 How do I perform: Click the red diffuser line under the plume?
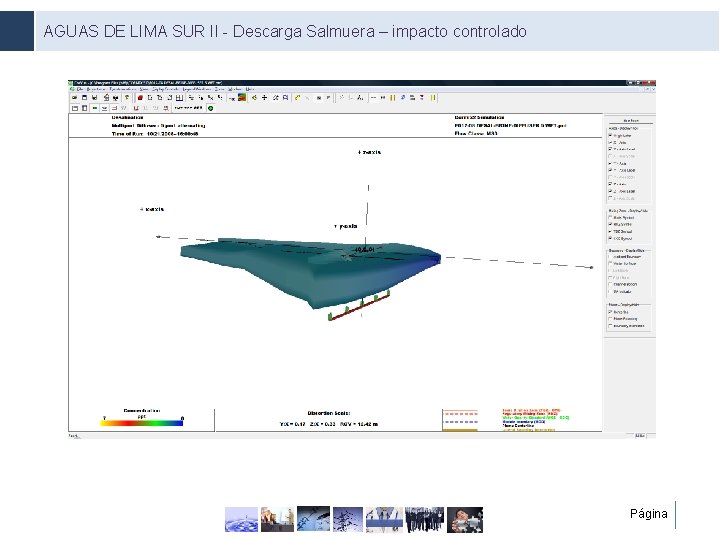point(360,306)
